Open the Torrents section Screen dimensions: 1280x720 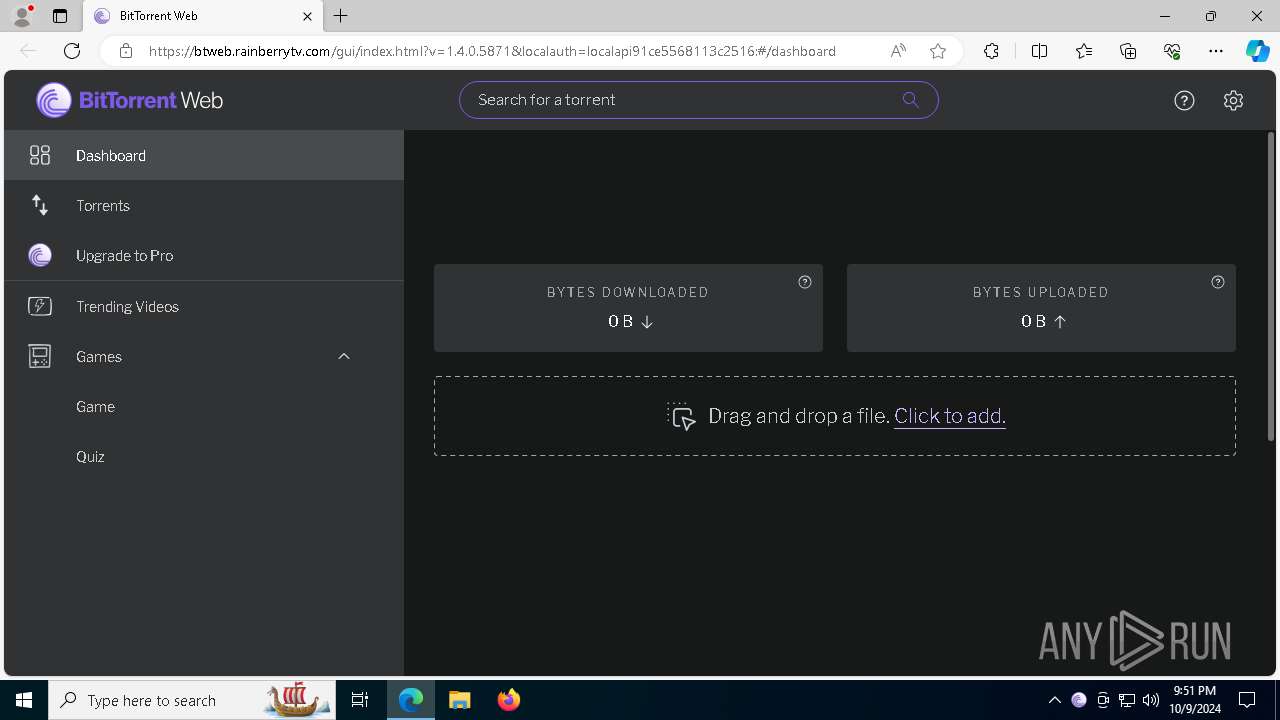[x=204, y=205]
